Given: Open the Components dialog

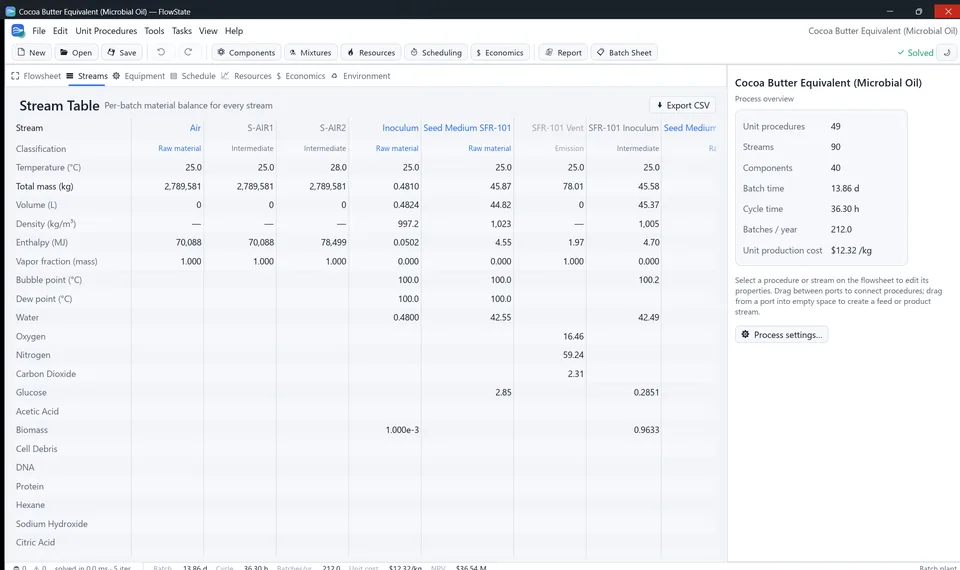Looking at the screenshot, I should pyautogui.click(x=246, y=53).
